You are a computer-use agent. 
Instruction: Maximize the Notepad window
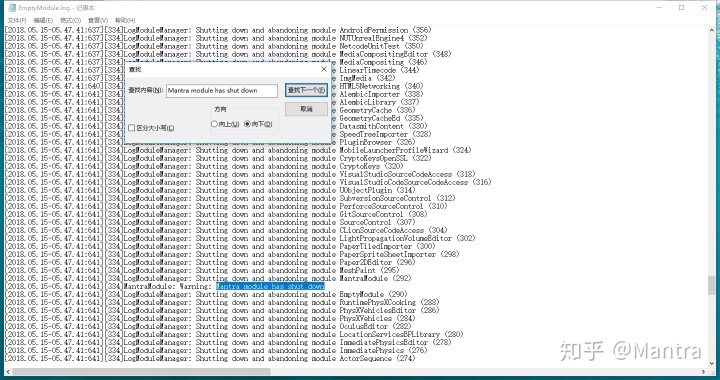click(681, 7)
